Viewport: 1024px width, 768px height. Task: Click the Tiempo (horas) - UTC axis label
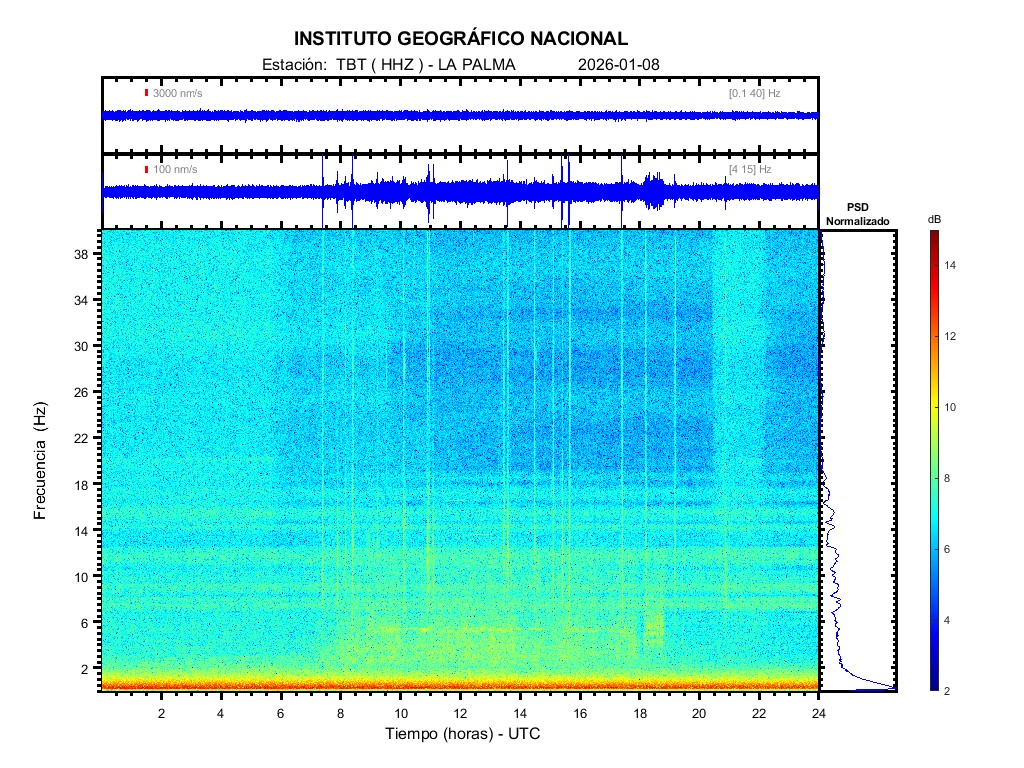(463, 734)
